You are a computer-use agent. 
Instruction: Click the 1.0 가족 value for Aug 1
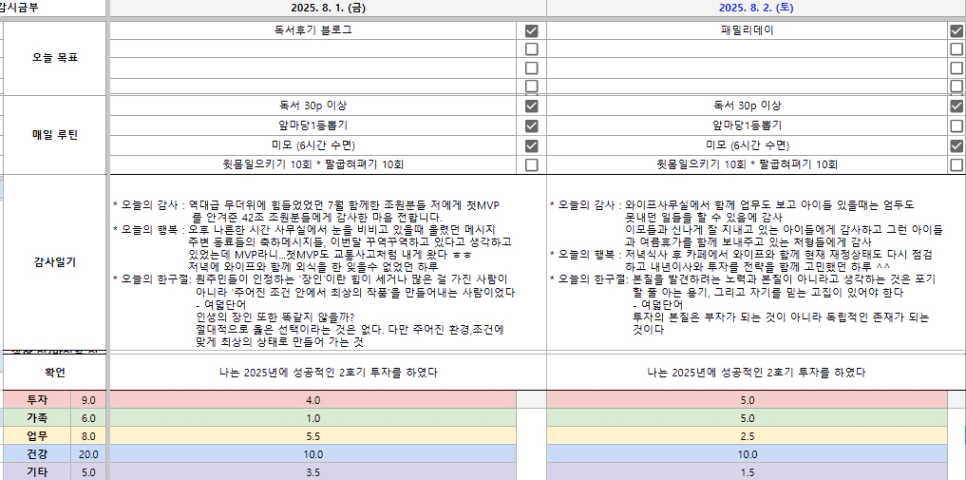point(313,418)
